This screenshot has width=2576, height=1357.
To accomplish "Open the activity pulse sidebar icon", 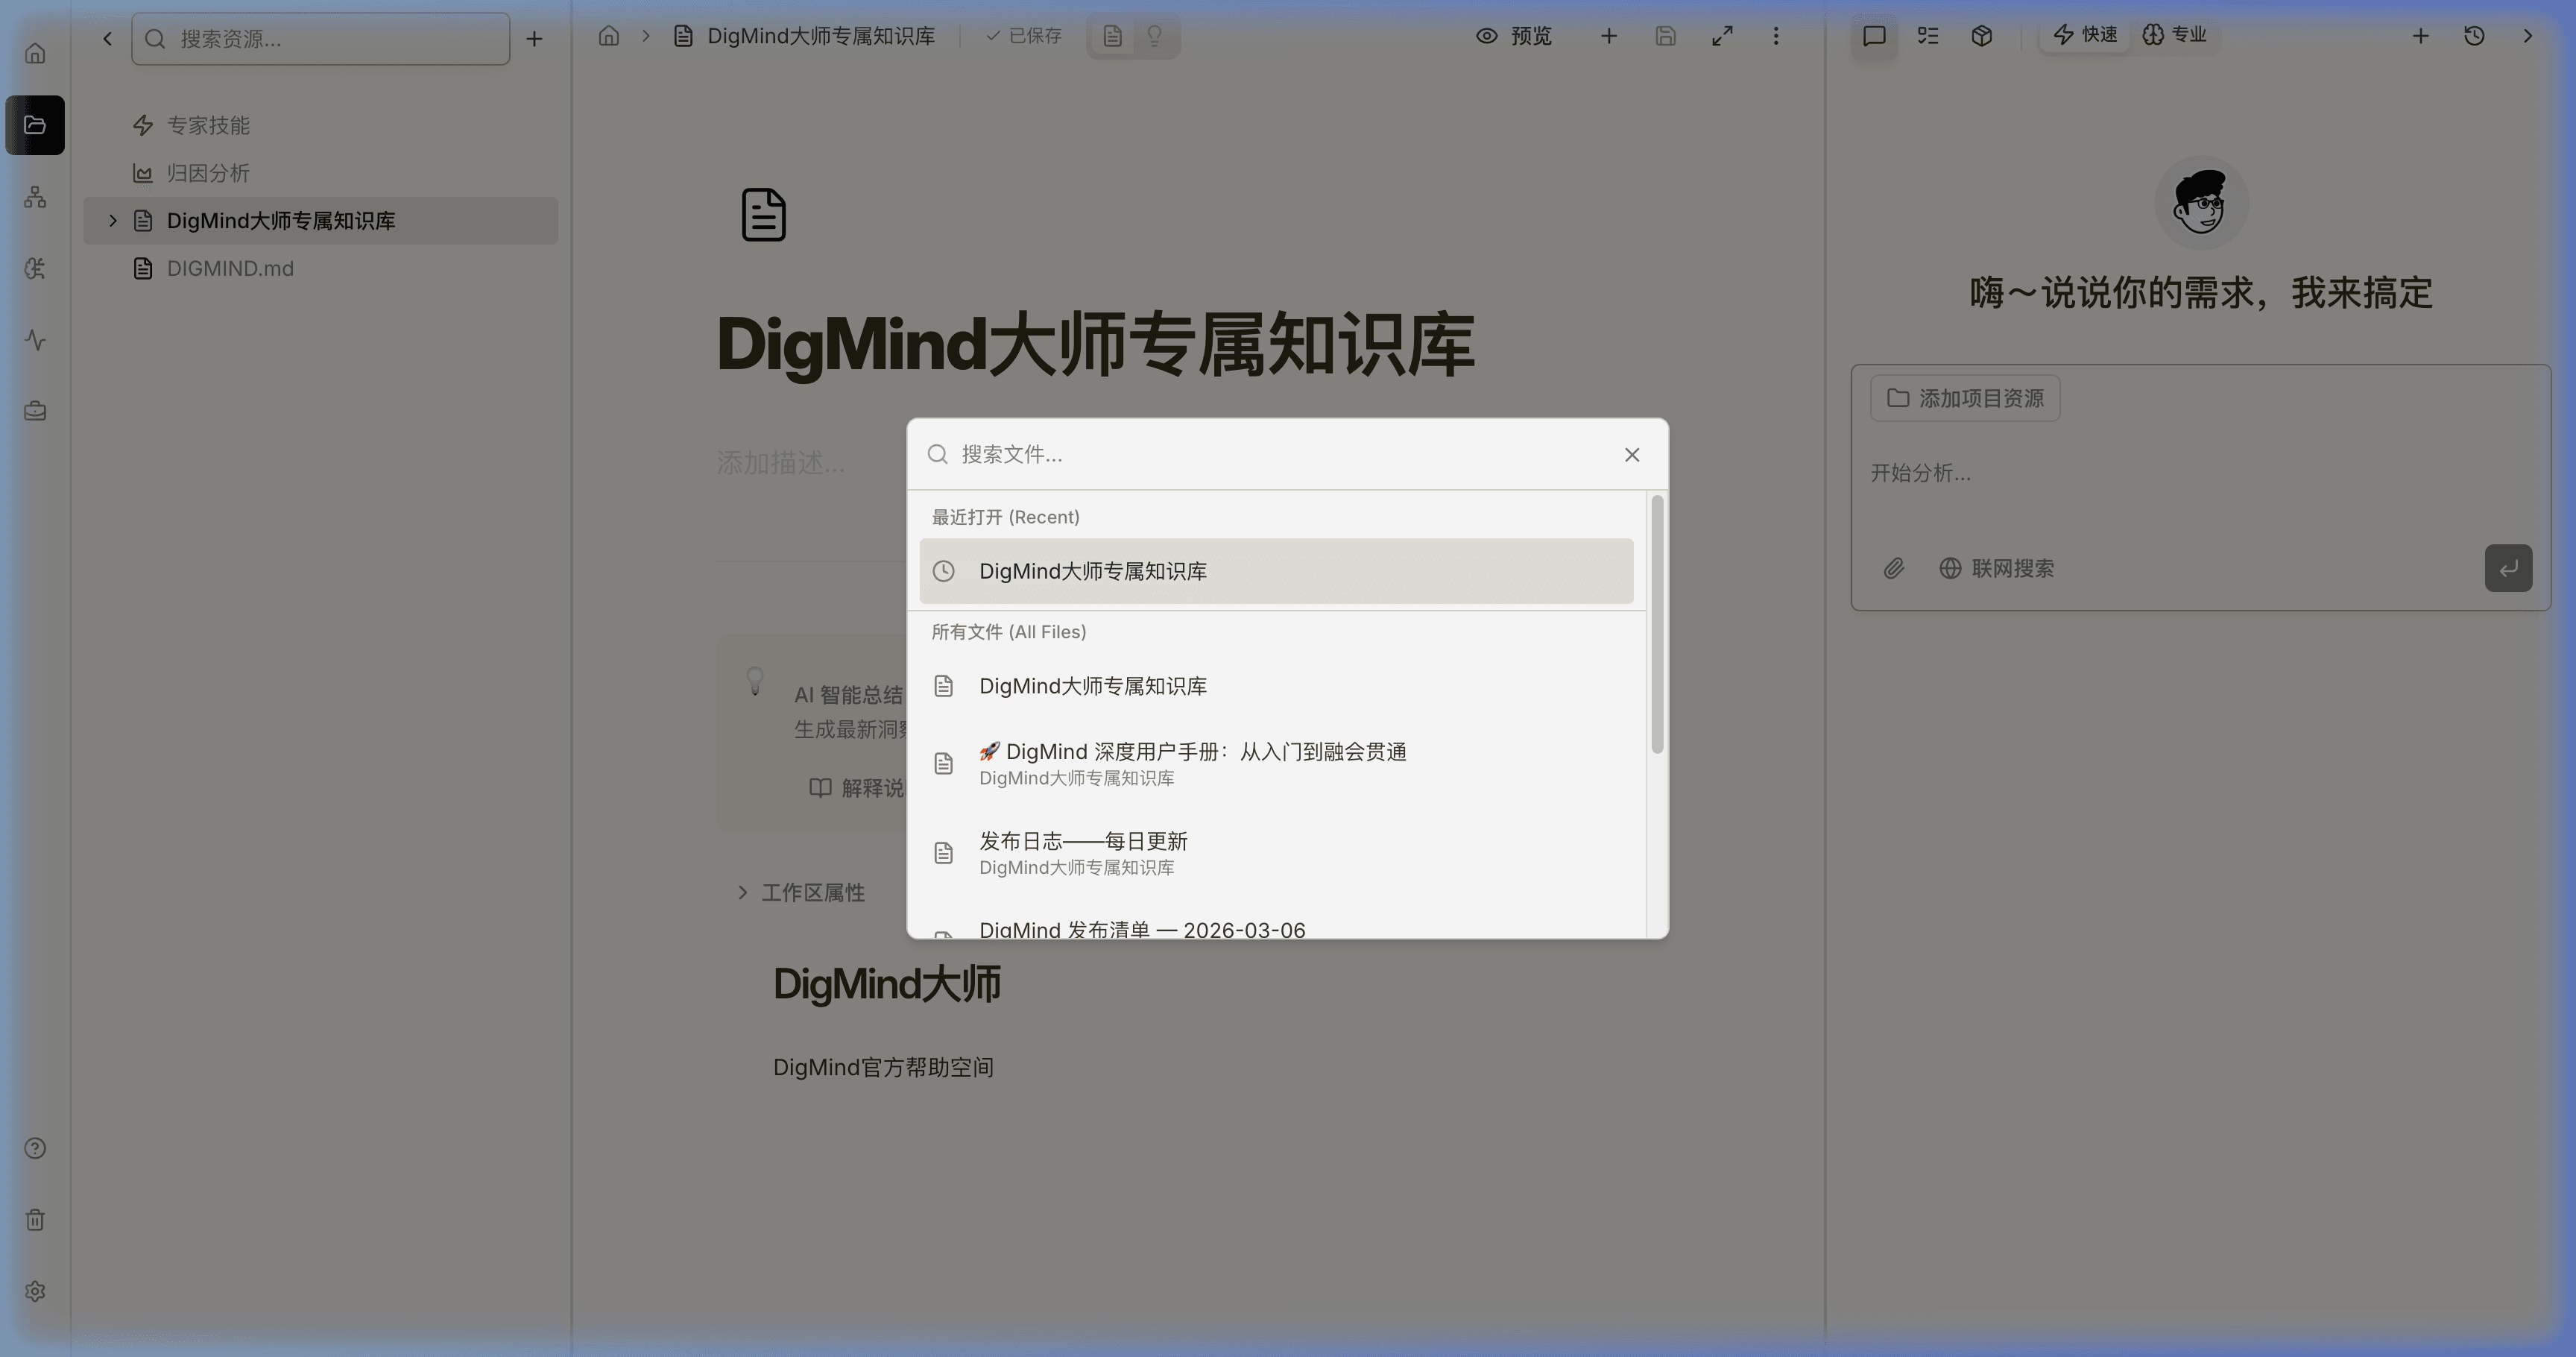I will point(35,340).
